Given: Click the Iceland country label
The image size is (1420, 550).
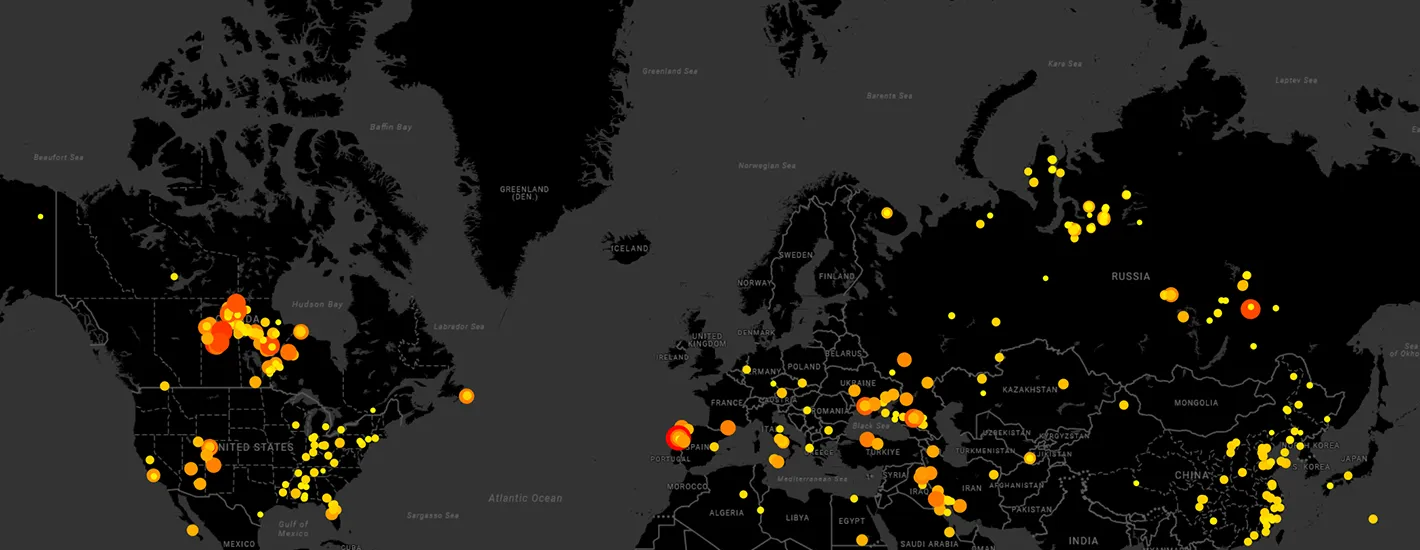Looking at the screenshot, I should click(x=630, y=248).
